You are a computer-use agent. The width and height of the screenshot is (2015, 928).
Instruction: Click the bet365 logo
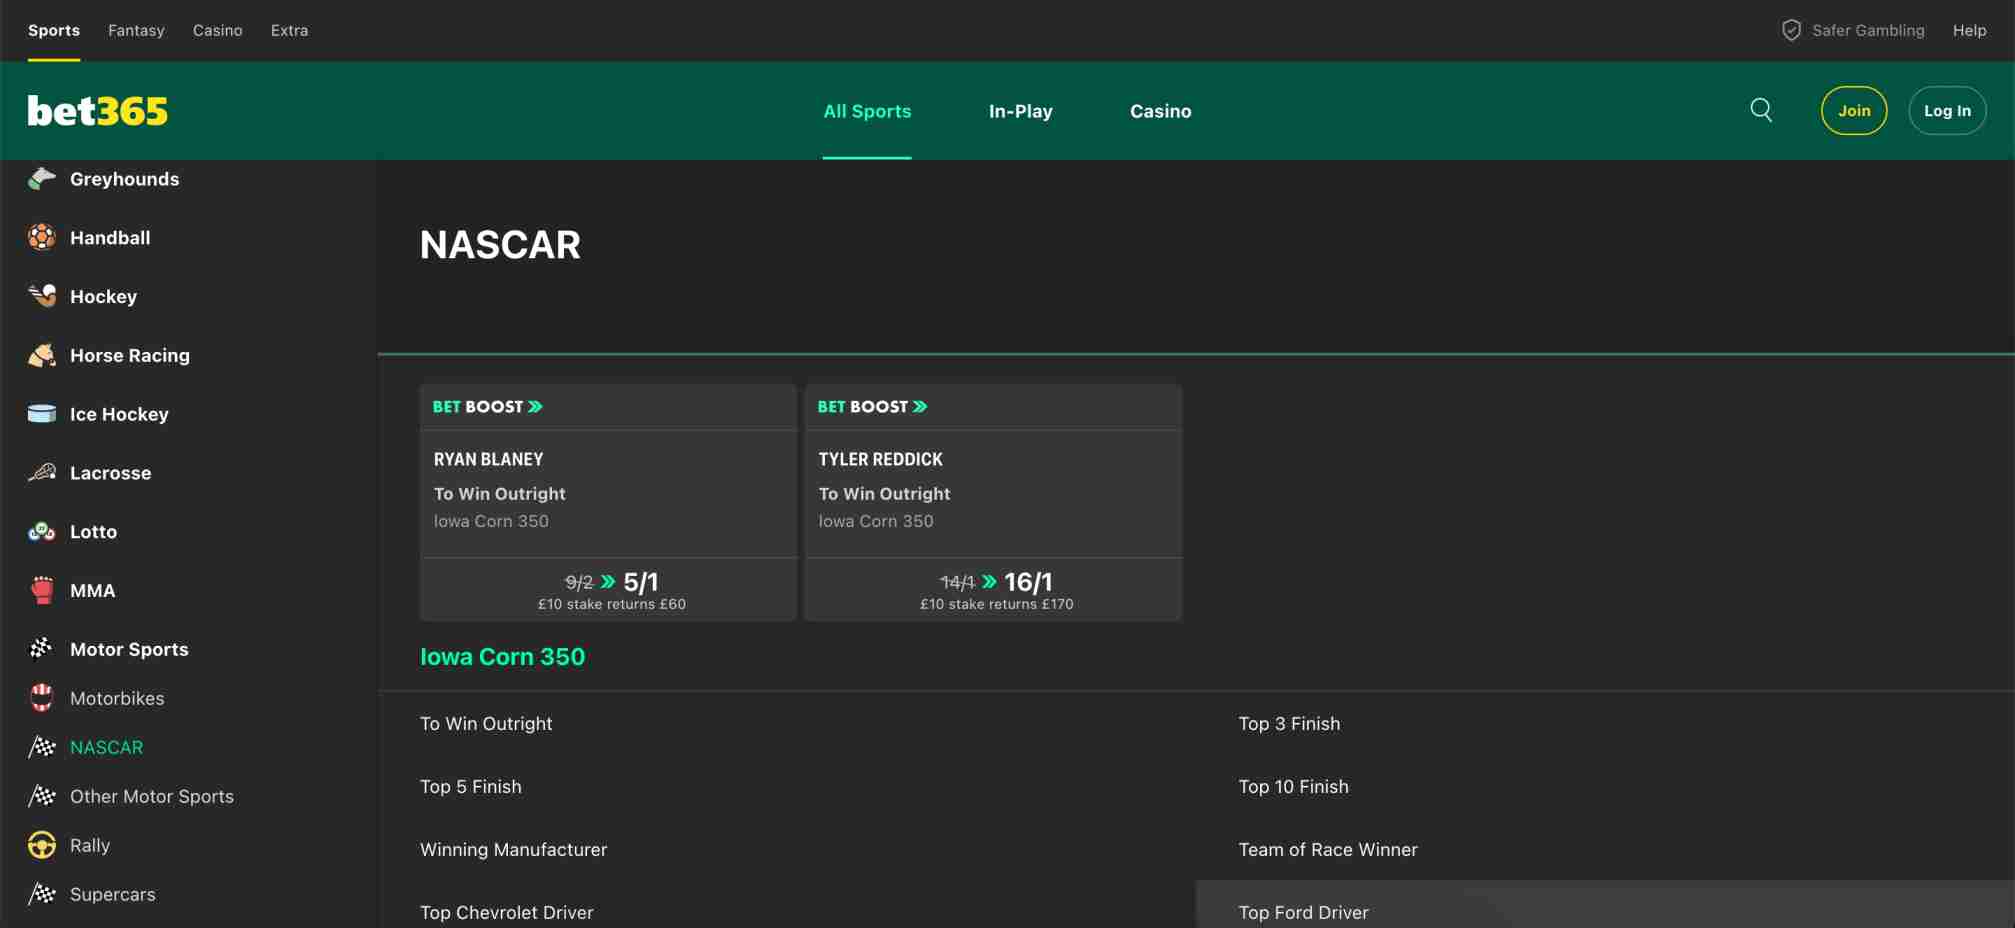point(98,111)
